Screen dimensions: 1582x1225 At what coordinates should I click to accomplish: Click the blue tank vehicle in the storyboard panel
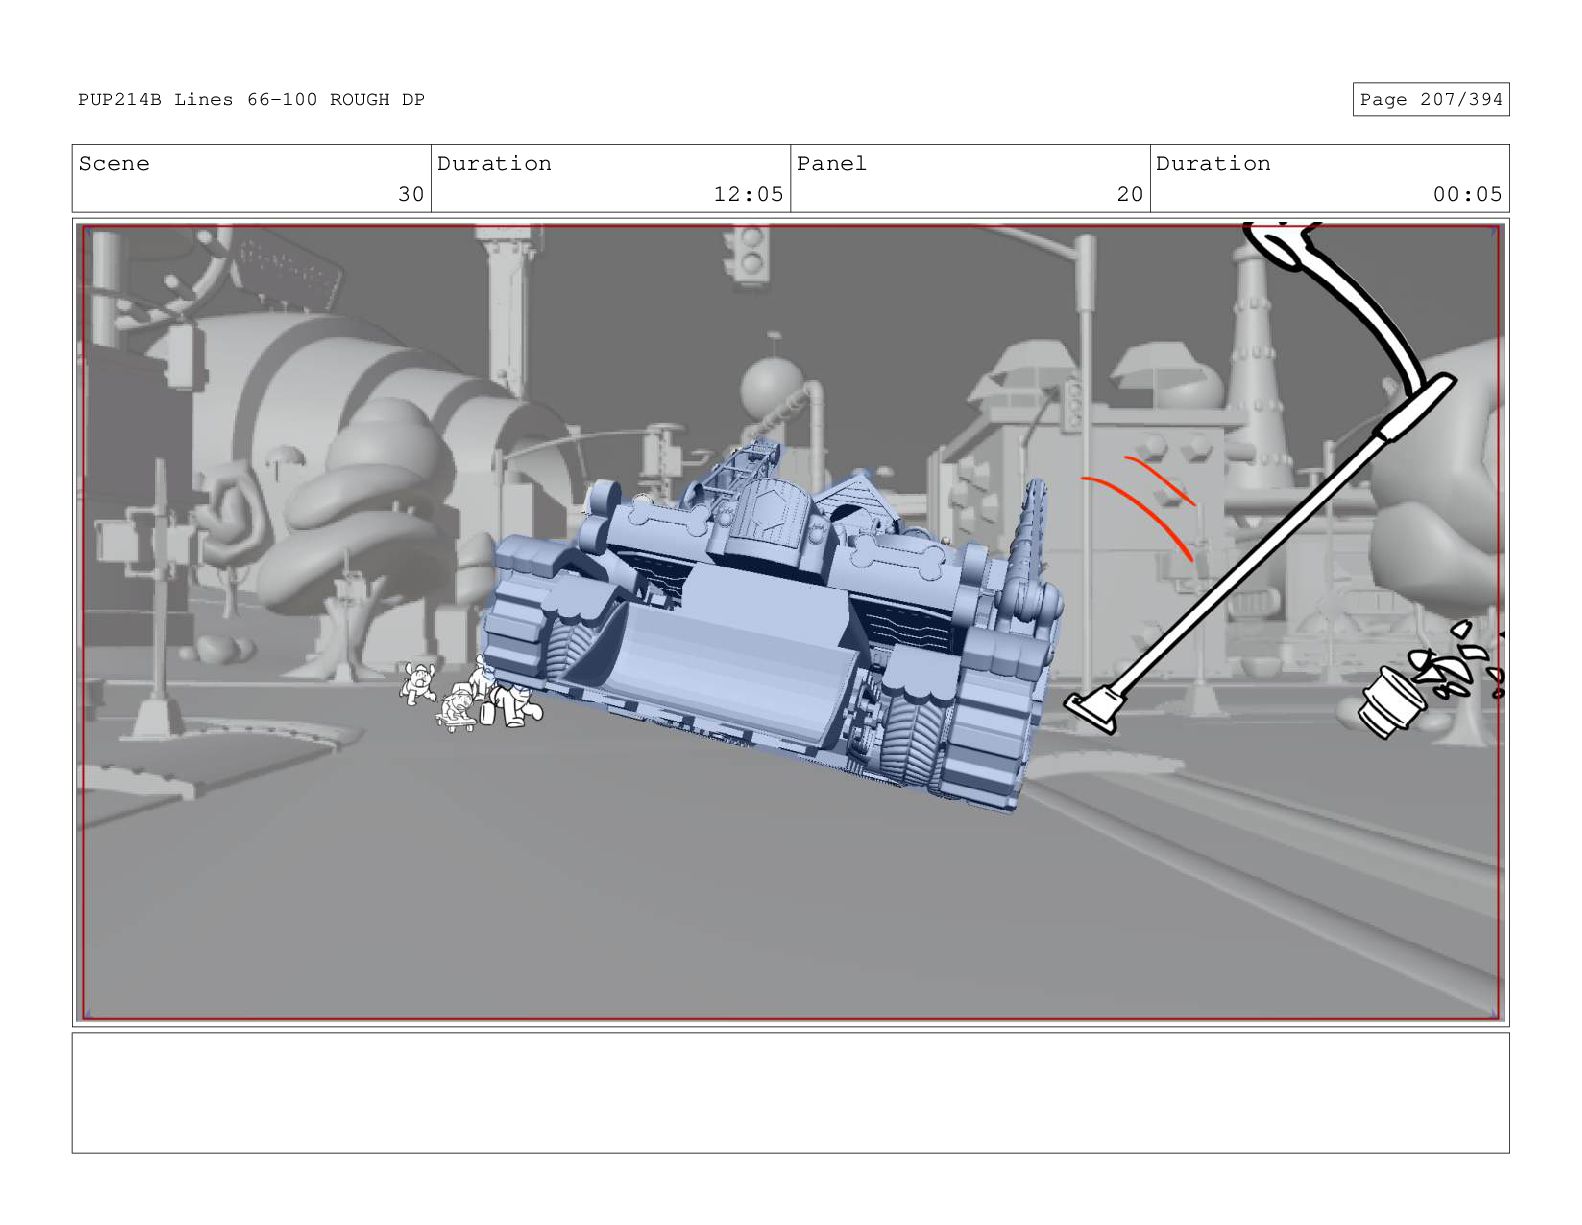(773, 626)
